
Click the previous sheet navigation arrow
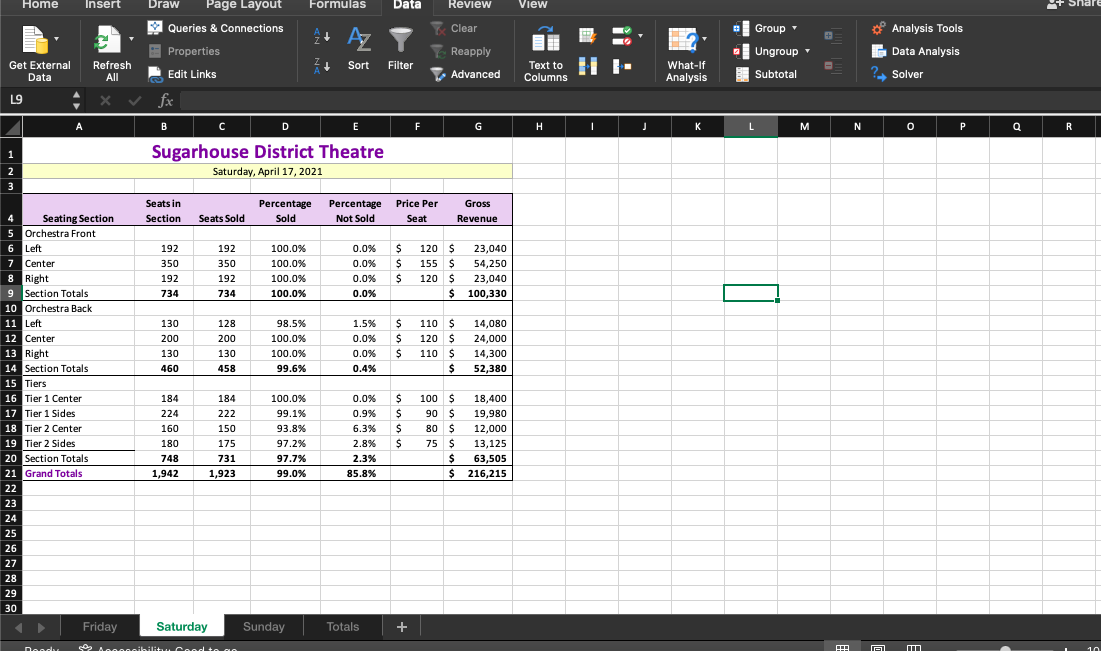19,627
